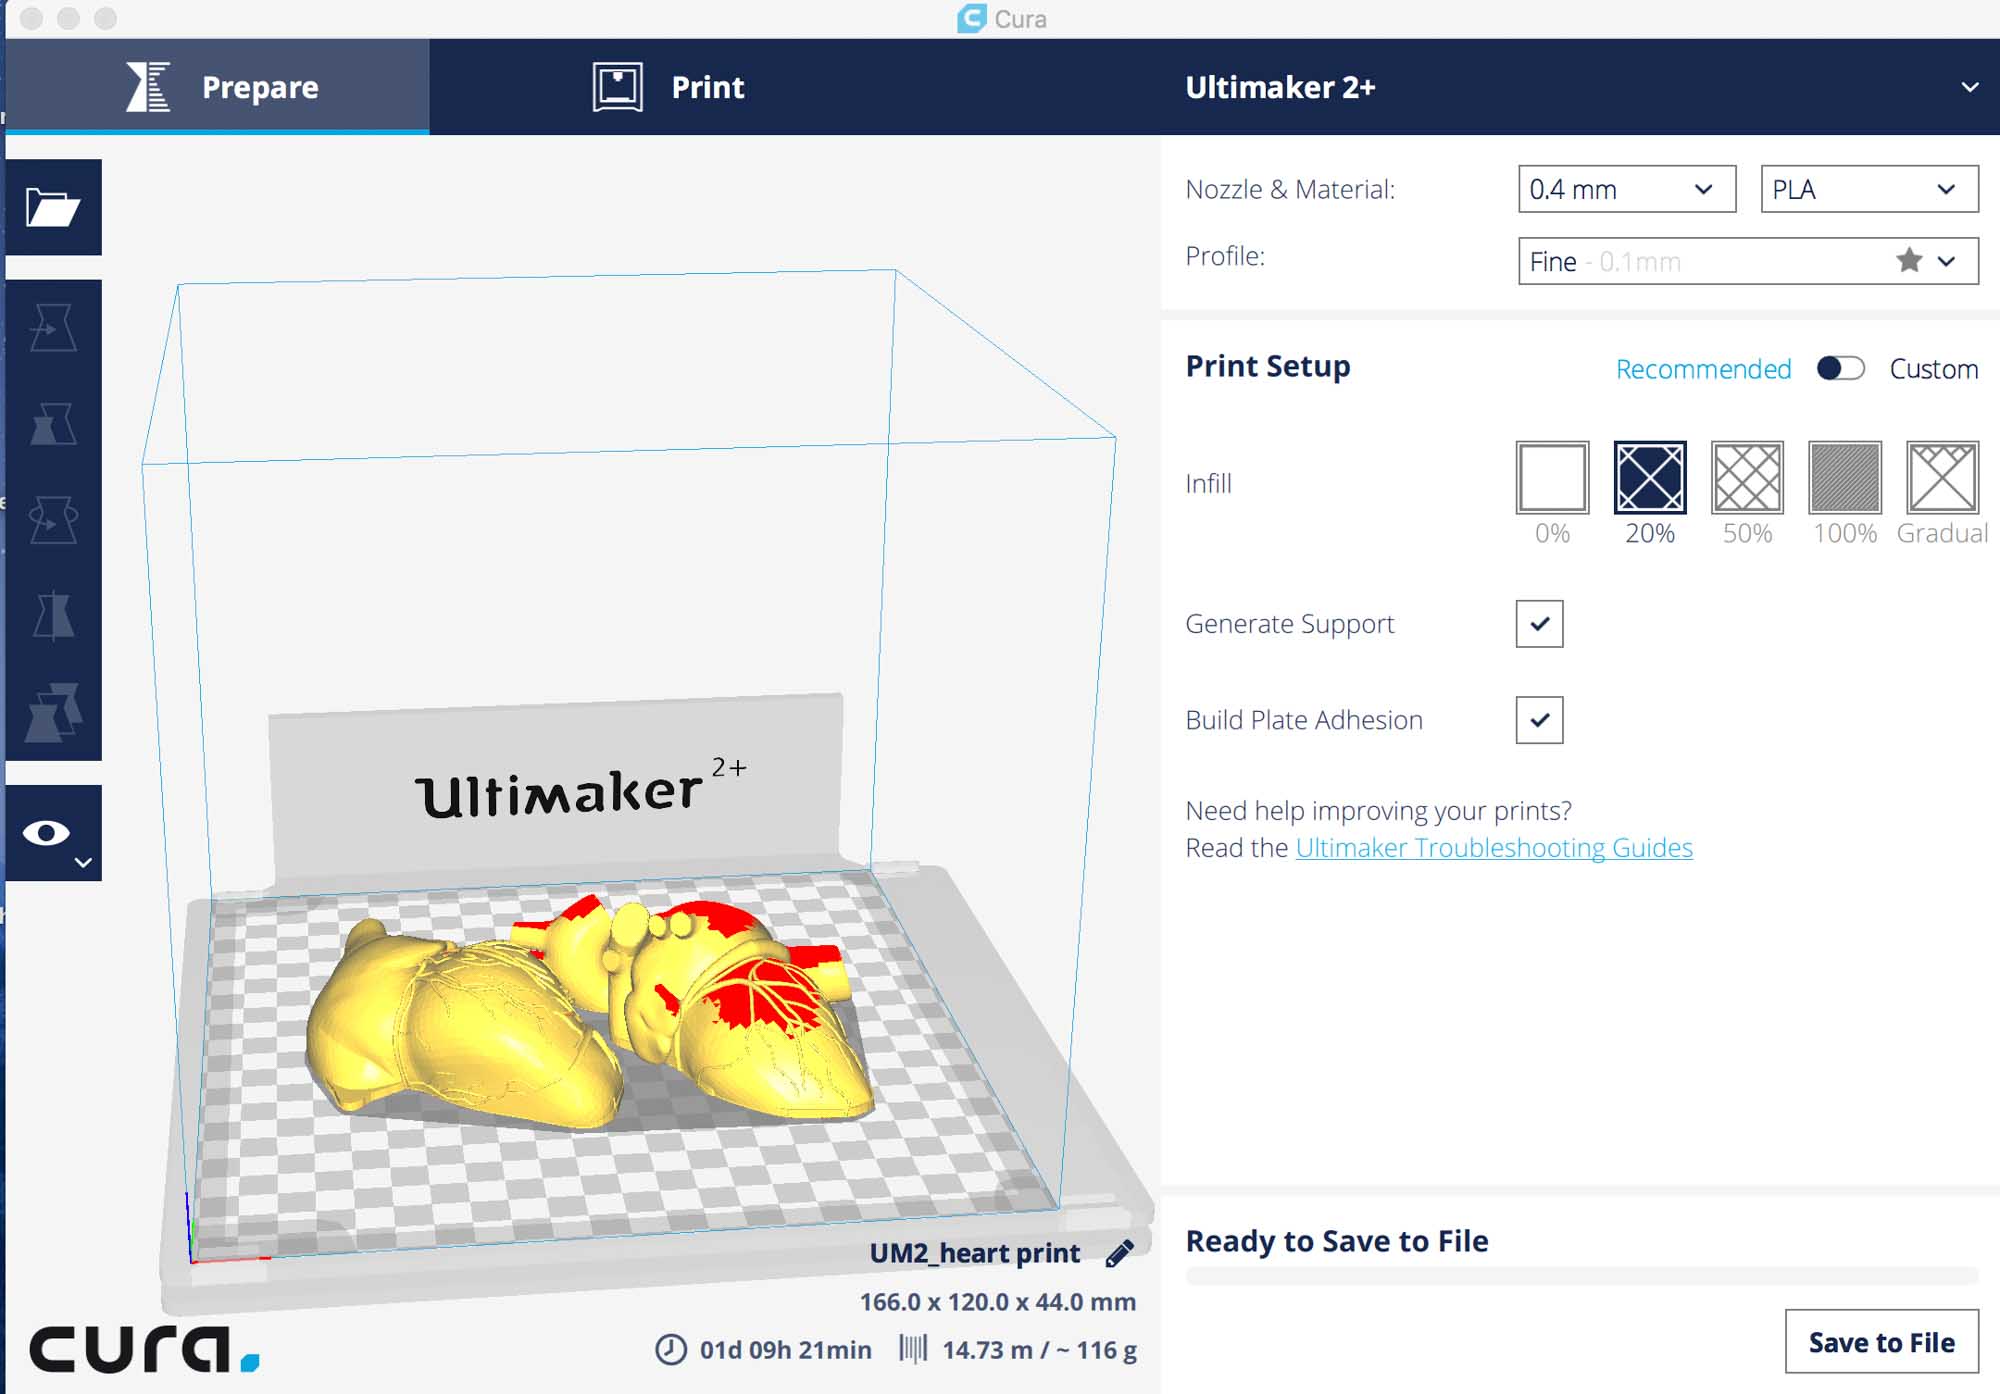Viewport: 2000px width, 1394px height.
Task: Open the 0.4 mm nozzle dropdown
Action: (x=1627, y=189)
